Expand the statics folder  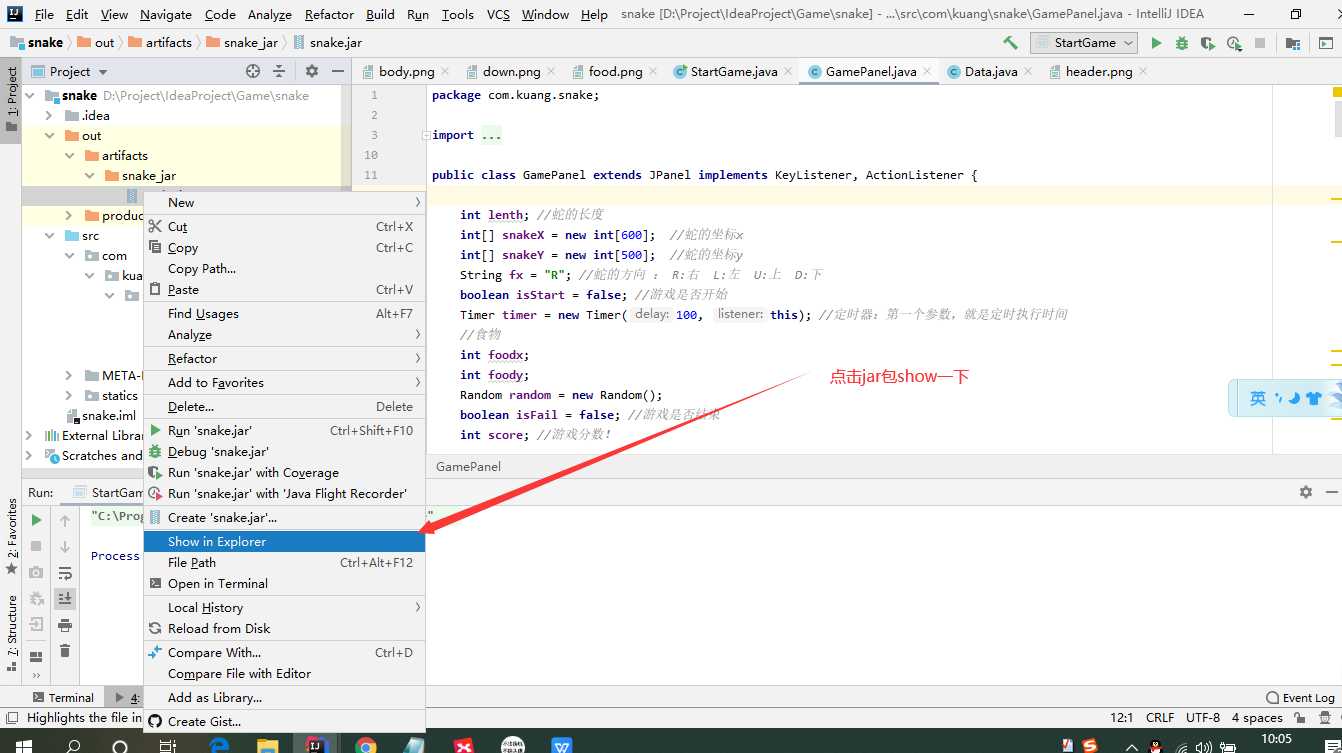pyautogui.click(x=69, y=396)
